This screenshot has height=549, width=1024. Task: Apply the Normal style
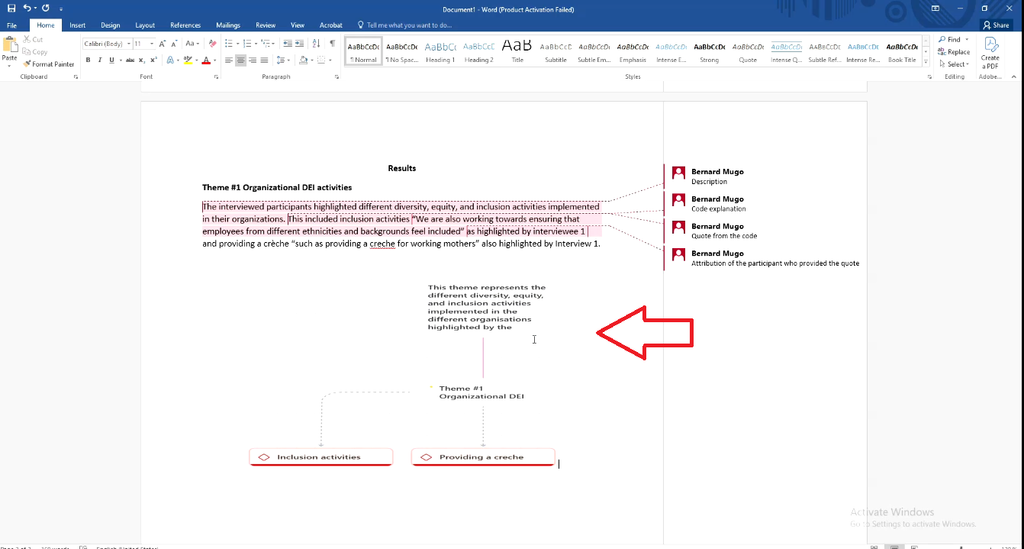tap(363, 52)
